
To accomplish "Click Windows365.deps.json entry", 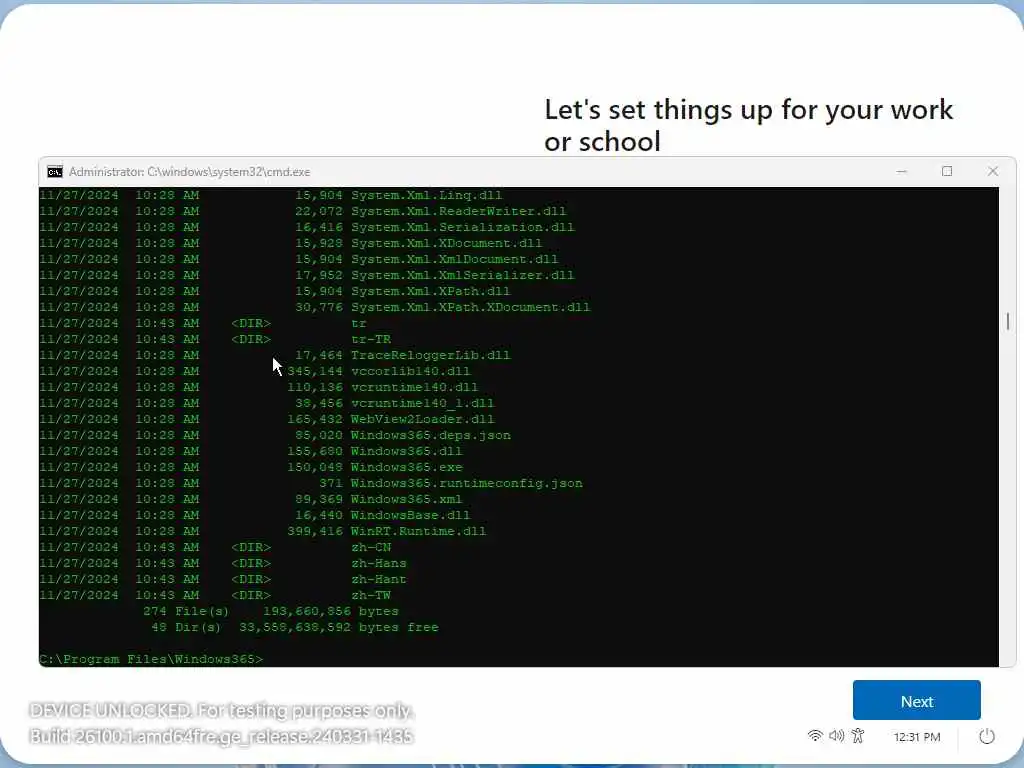I will 430,435.
